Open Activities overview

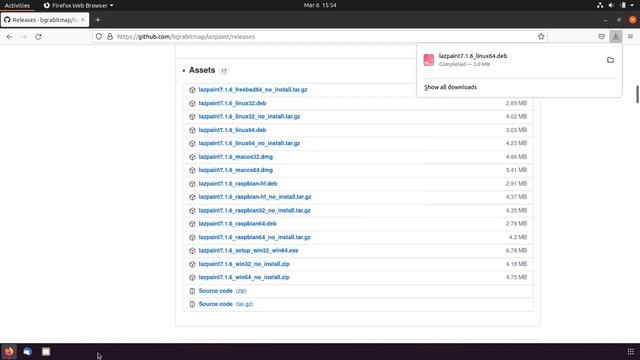[17, 5]
